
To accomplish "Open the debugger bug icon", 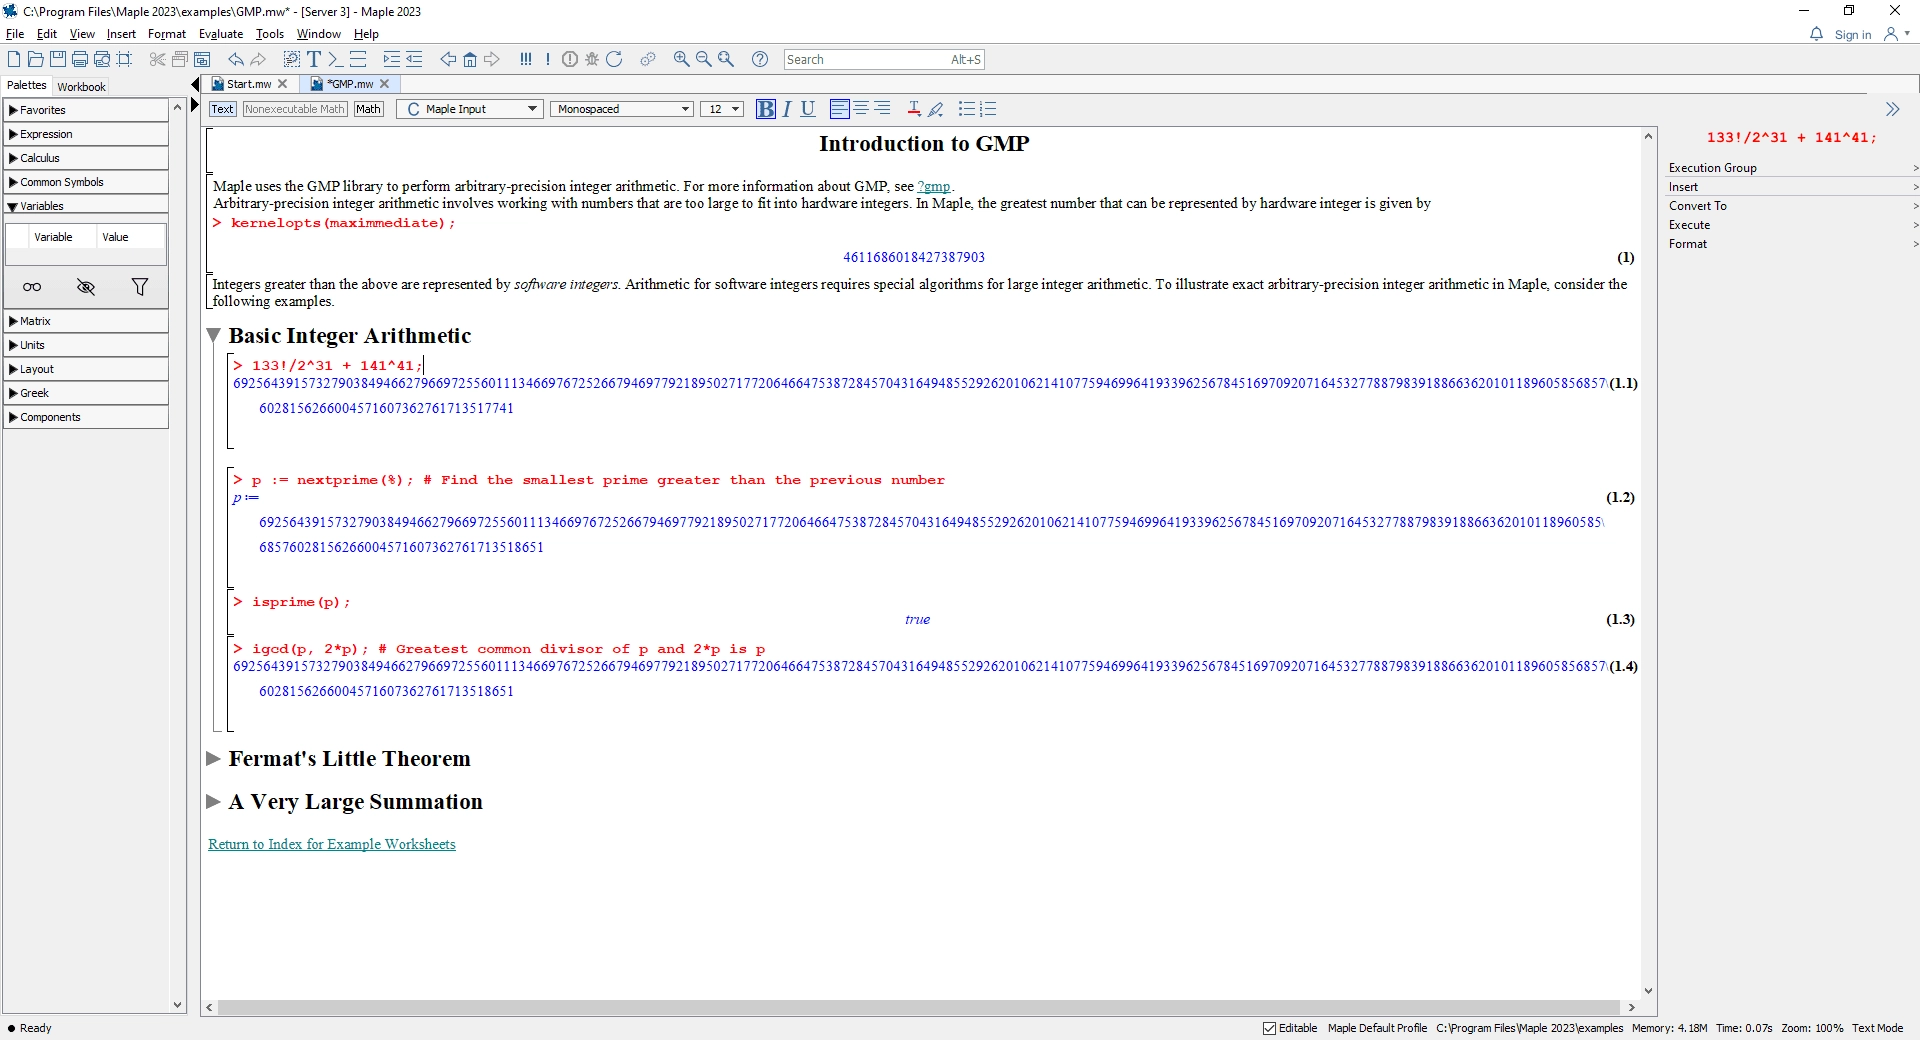I will (592, 59).
